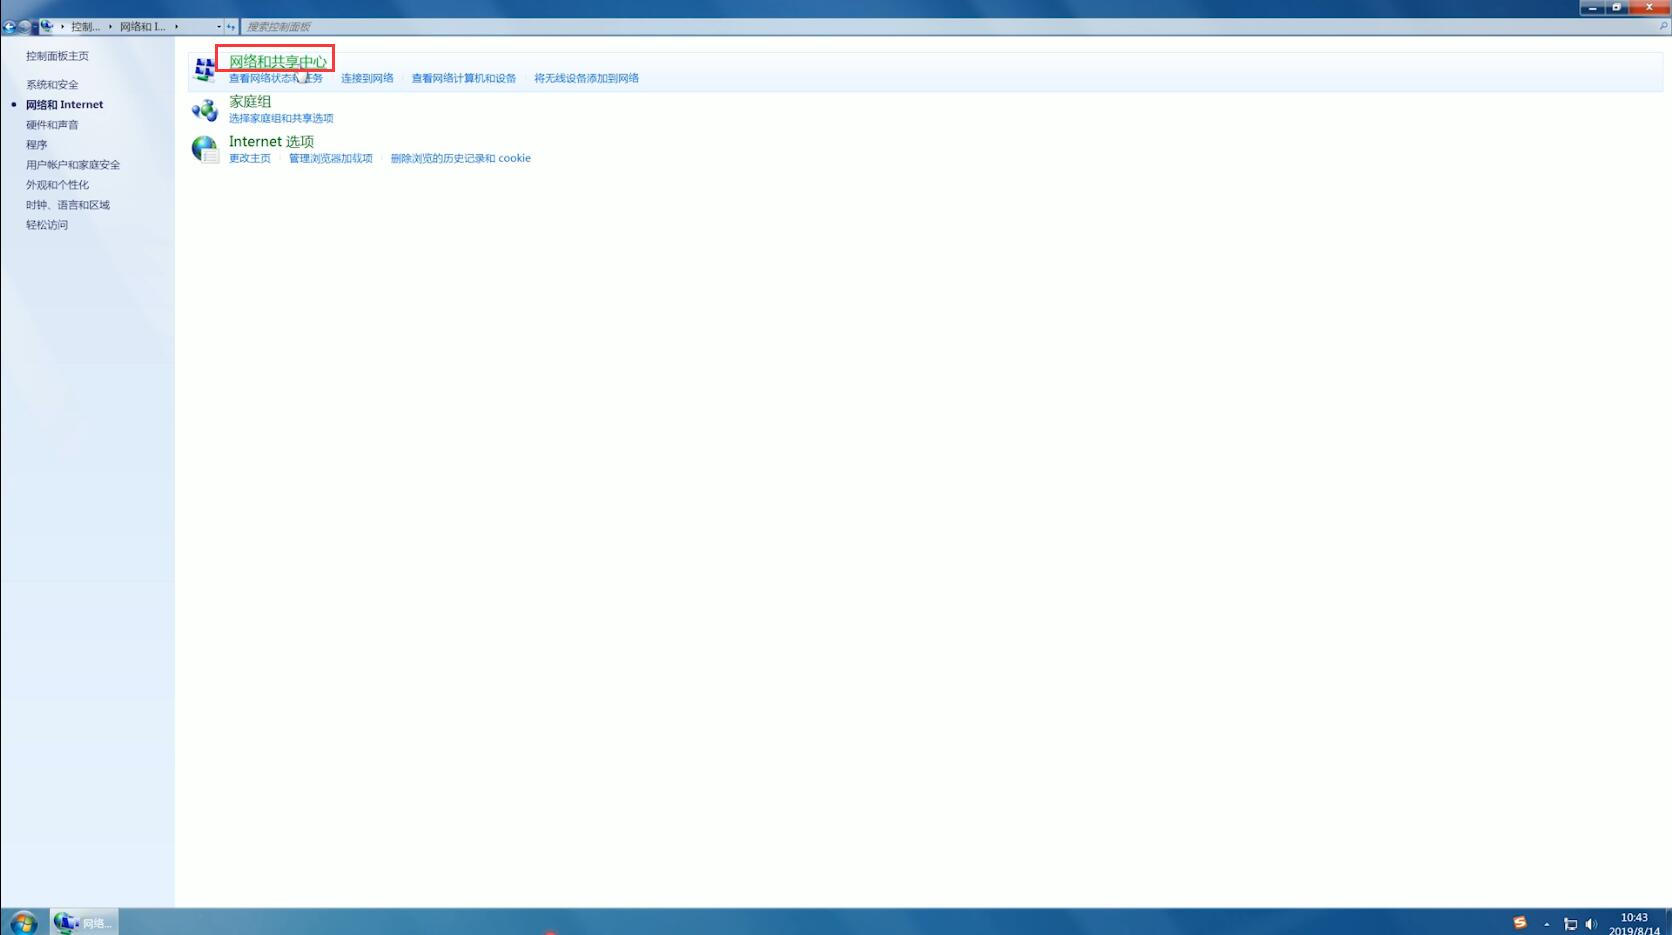This screenshot has width=1672, height=935.
Task: Click the search magnifier icon
Action: coord(1663,27)
